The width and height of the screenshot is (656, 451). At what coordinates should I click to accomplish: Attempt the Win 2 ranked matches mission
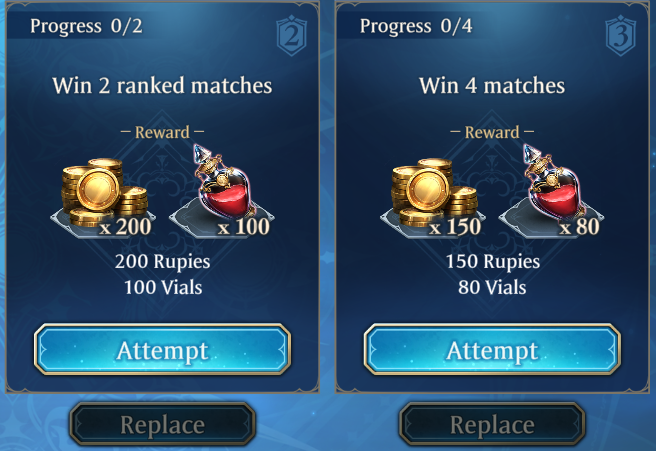pyautogui.click(x=162, y=349)
